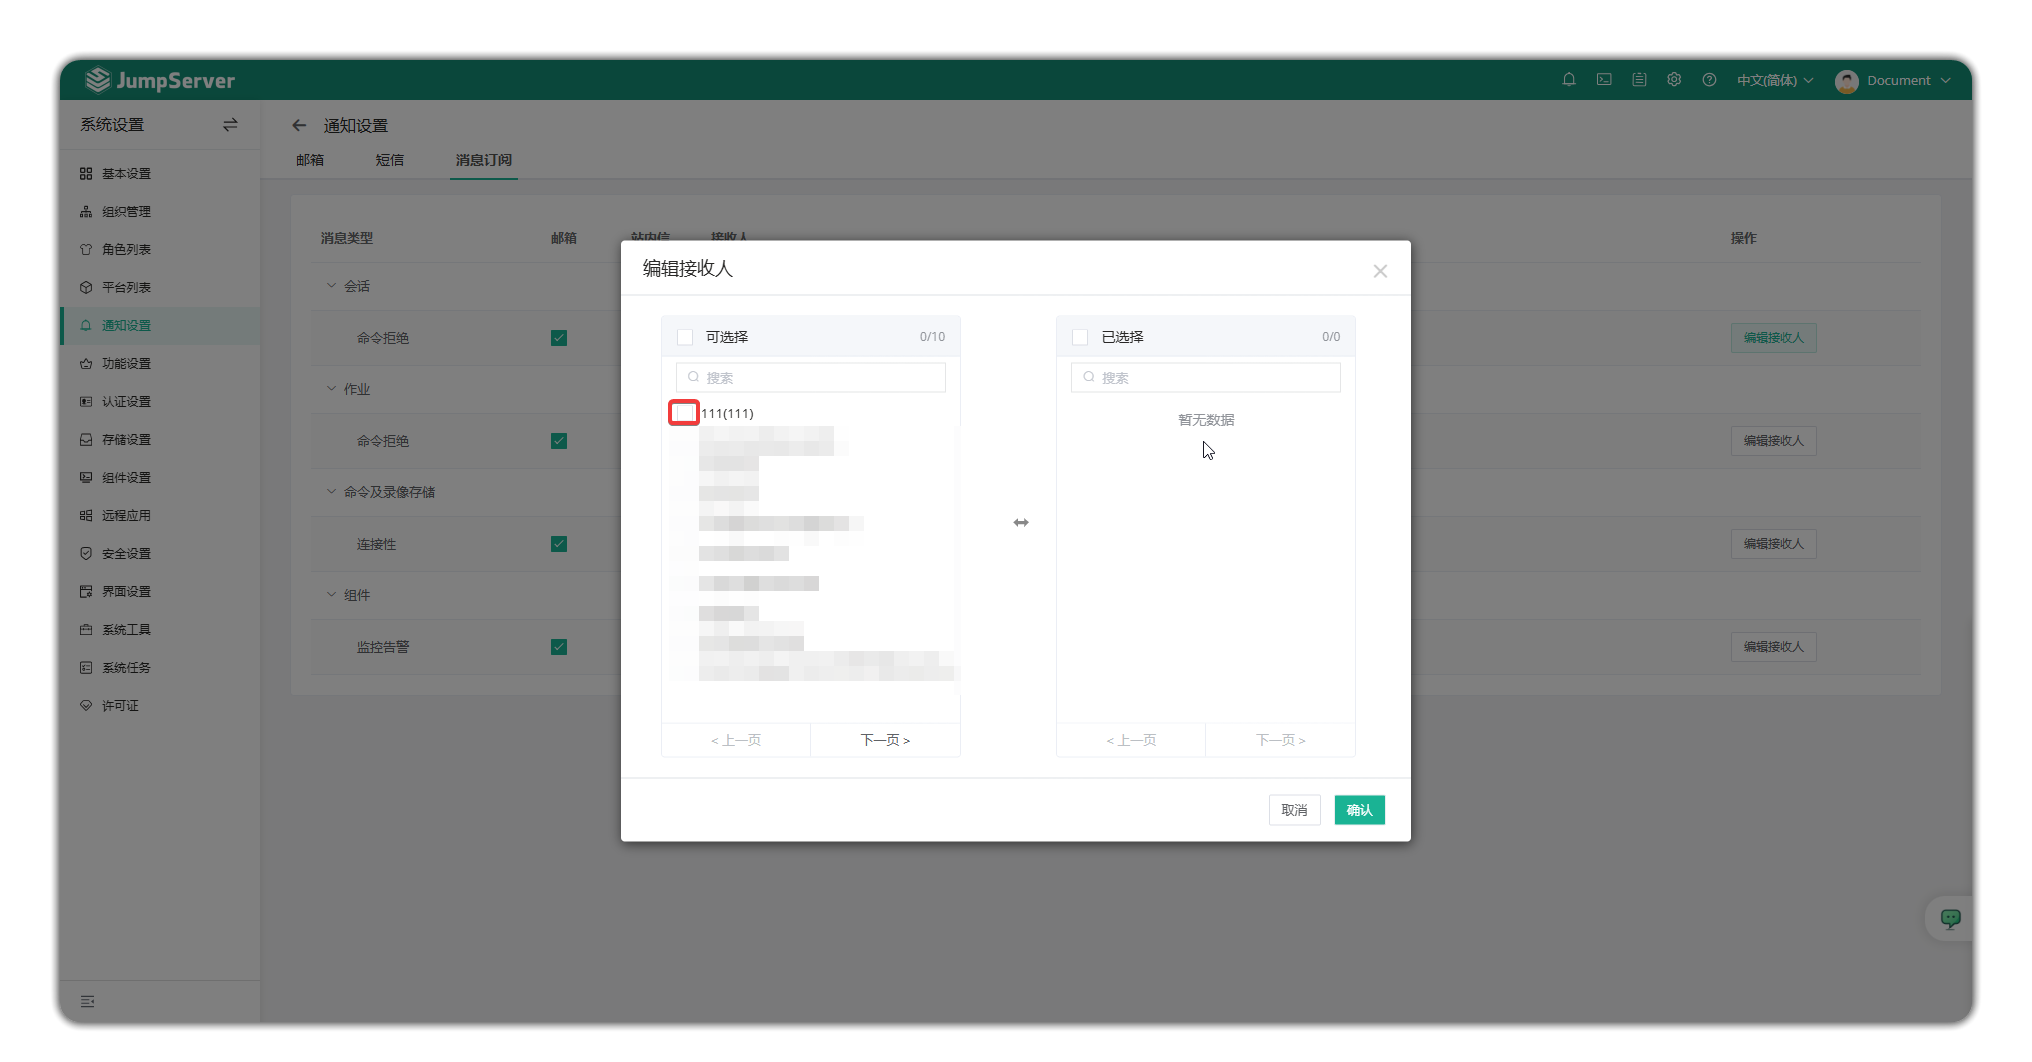Toggle 邮箱 checkbox for 监控告警

(x=559, y=647)
